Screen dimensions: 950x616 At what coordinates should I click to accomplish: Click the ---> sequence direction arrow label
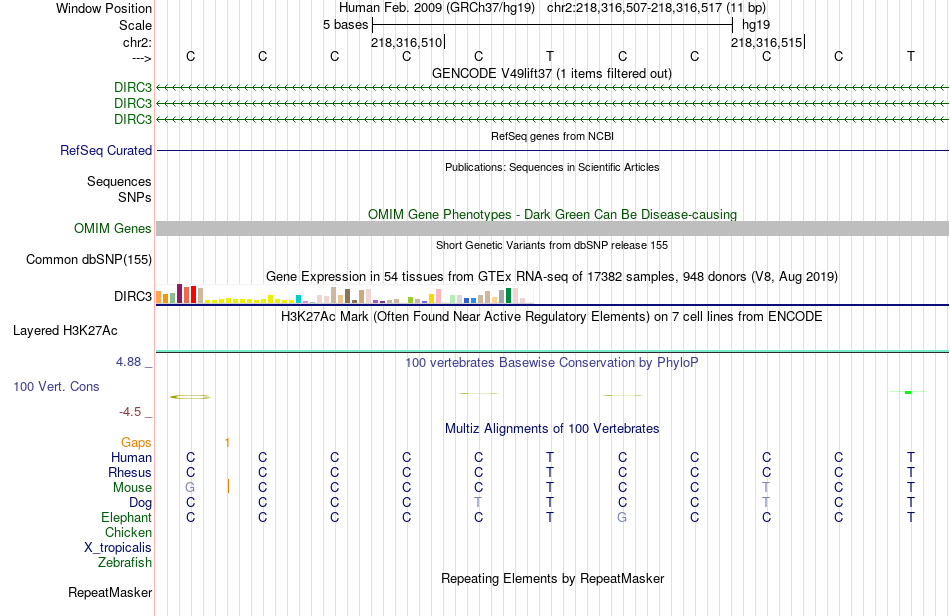(141, 58)
